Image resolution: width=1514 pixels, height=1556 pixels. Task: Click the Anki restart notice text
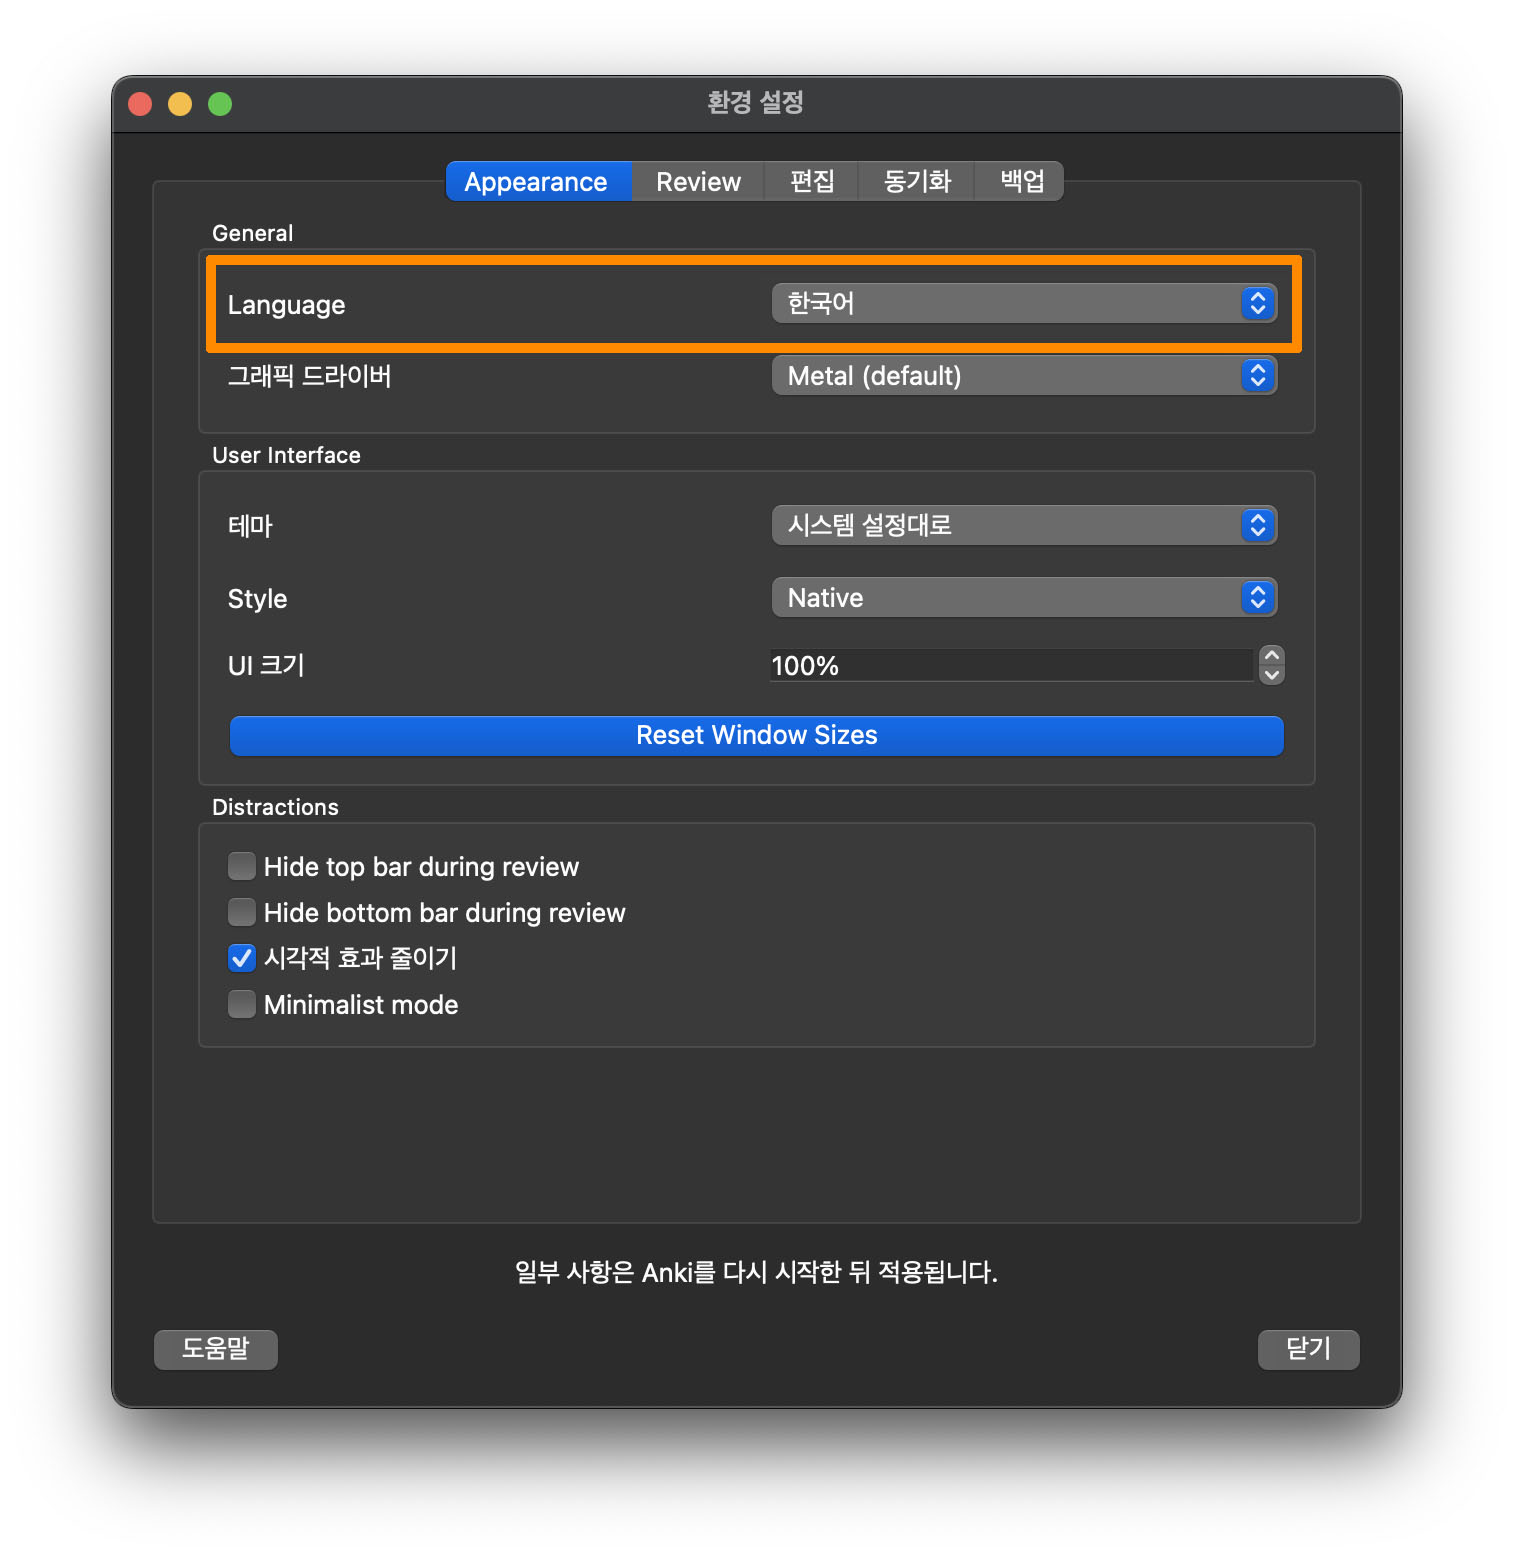(757, 1272)
